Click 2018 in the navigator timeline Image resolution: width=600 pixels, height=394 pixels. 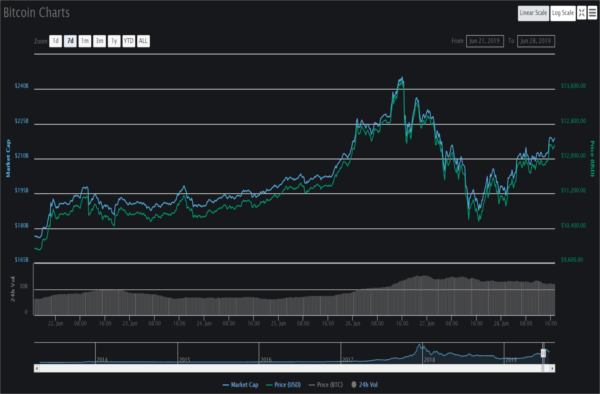pos(429,360)
